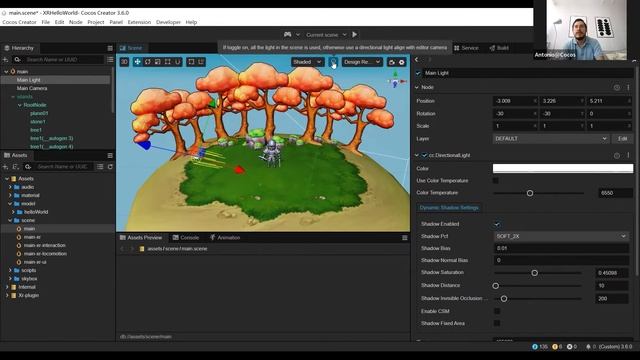
Task: Open the bottom panel menu icon
Action: point(404,238)
